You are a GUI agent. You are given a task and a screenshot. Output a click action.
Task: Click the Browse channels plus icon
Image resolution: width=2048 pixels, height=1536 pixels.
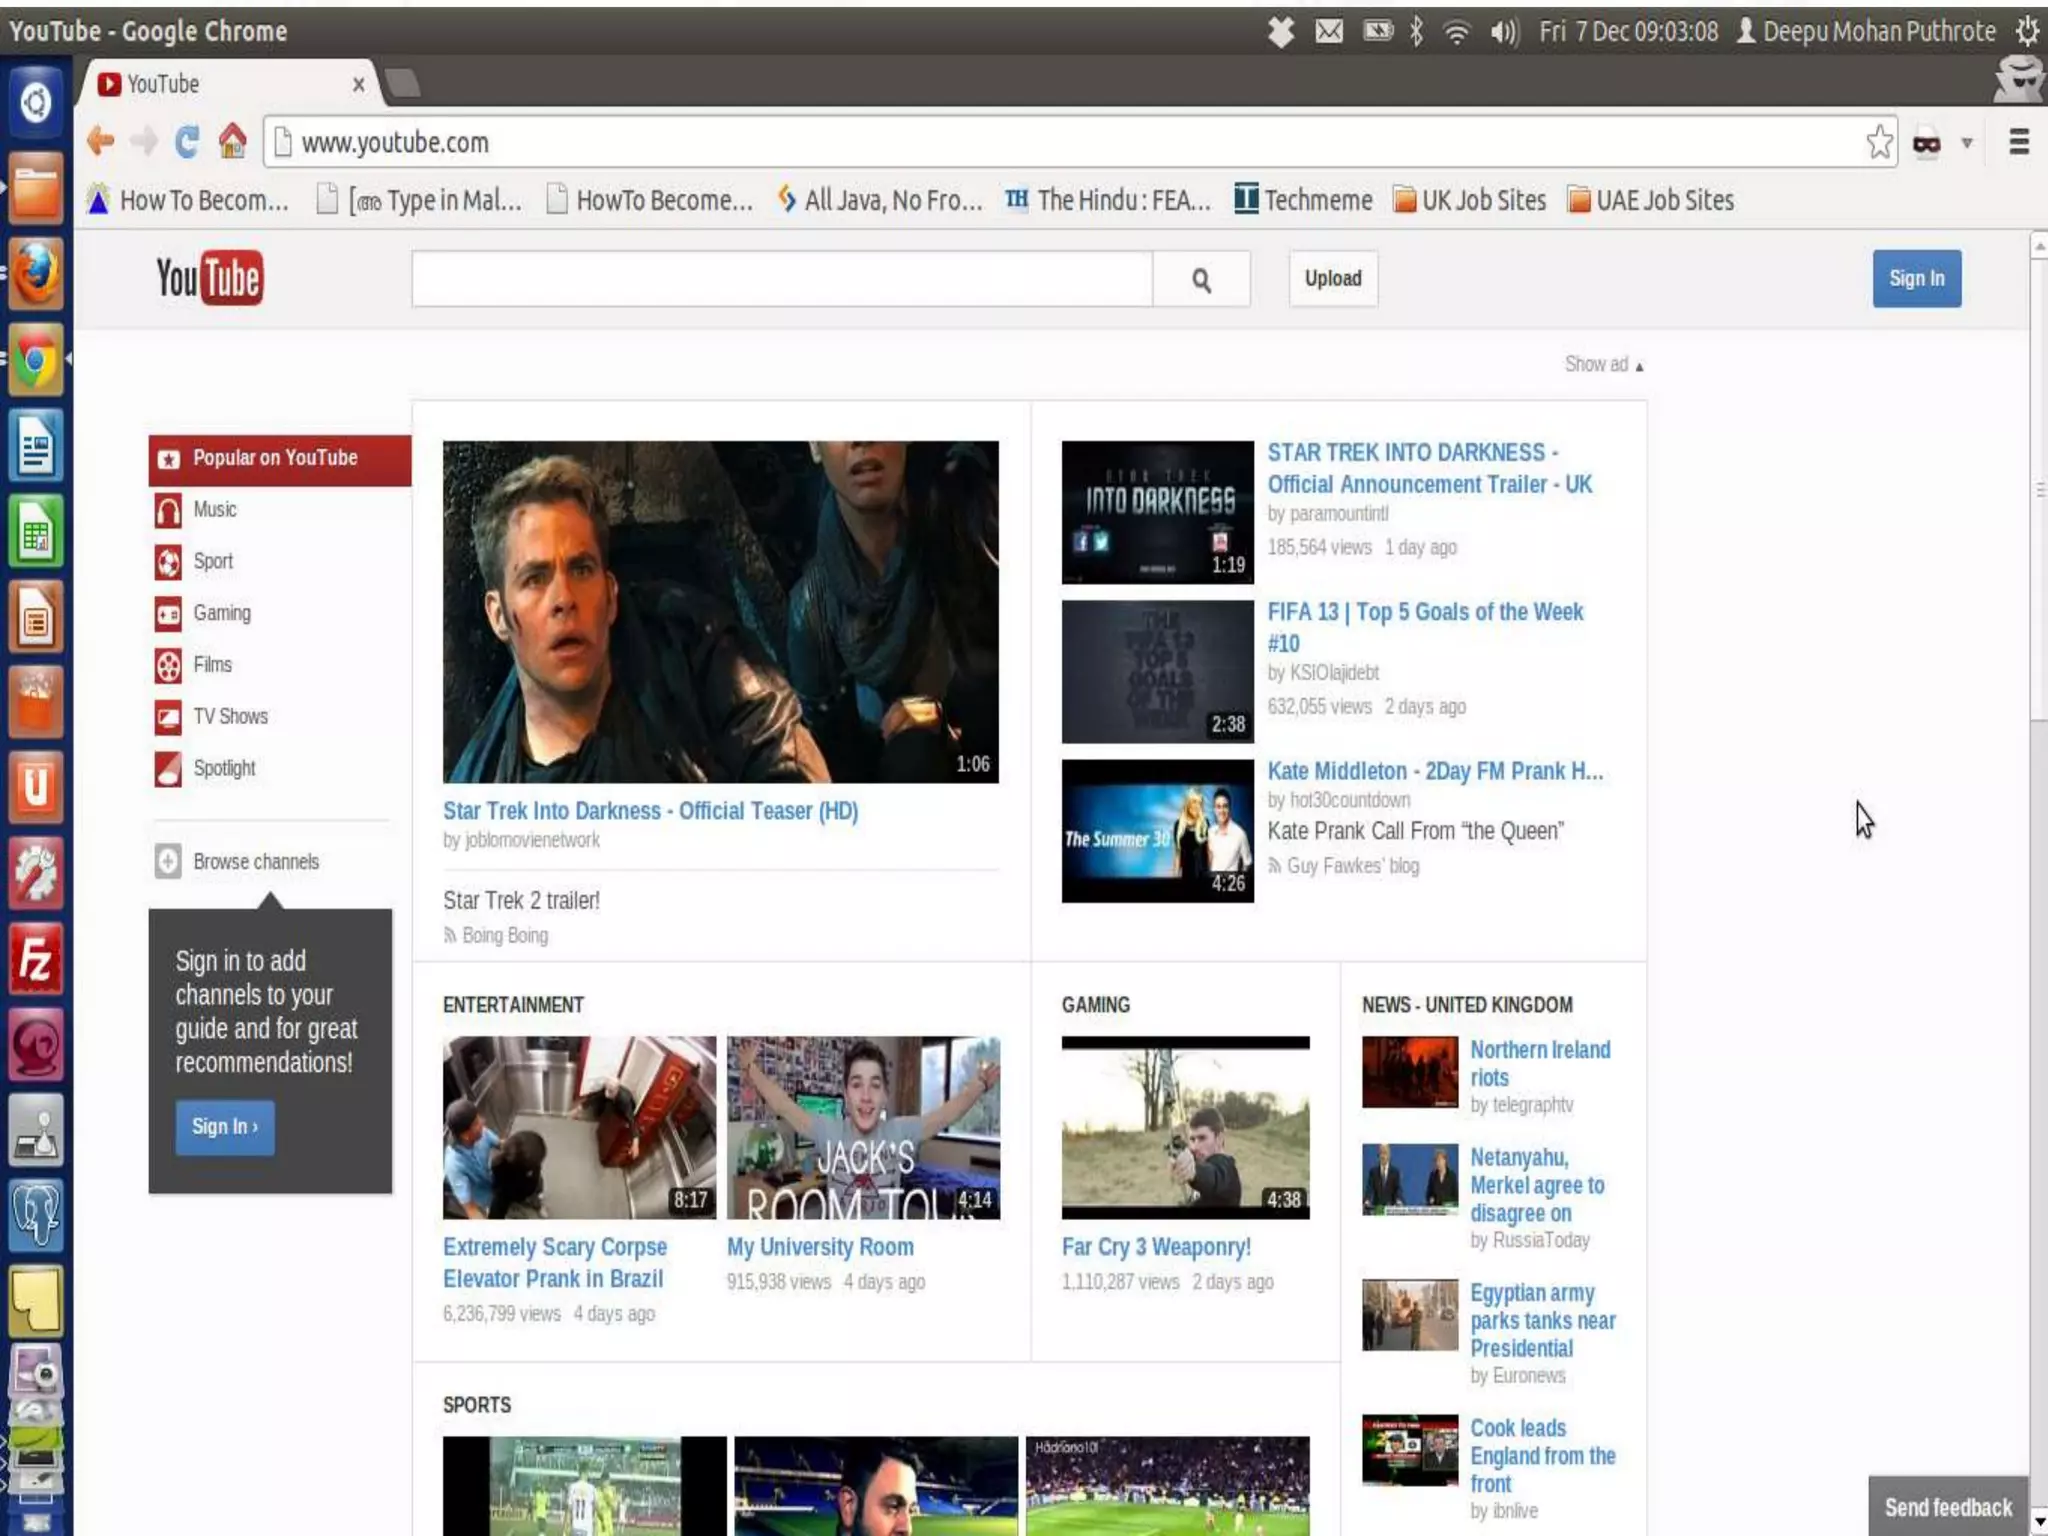click(168, 862)
